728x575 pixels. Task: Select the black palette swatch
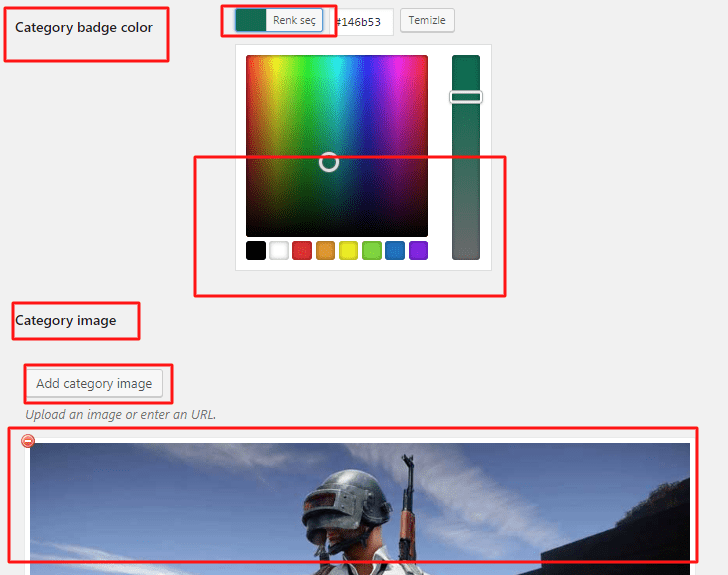(x=256, y=250)
